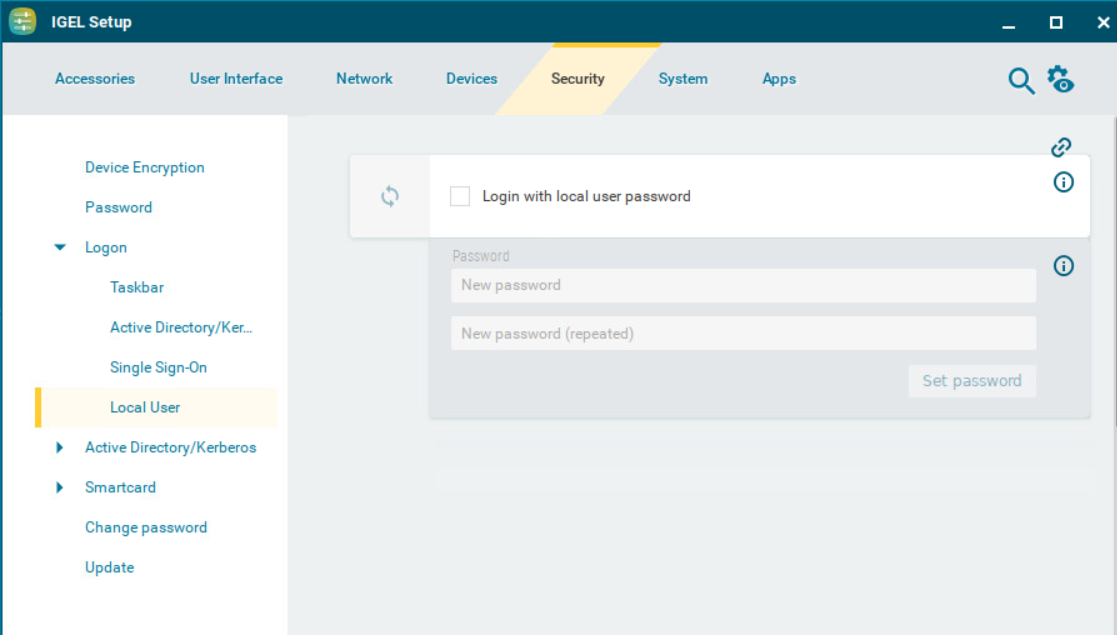1117x635 pixels.
Task: Click the info icon next to the login checkbox
Action: pos(1064,182)
